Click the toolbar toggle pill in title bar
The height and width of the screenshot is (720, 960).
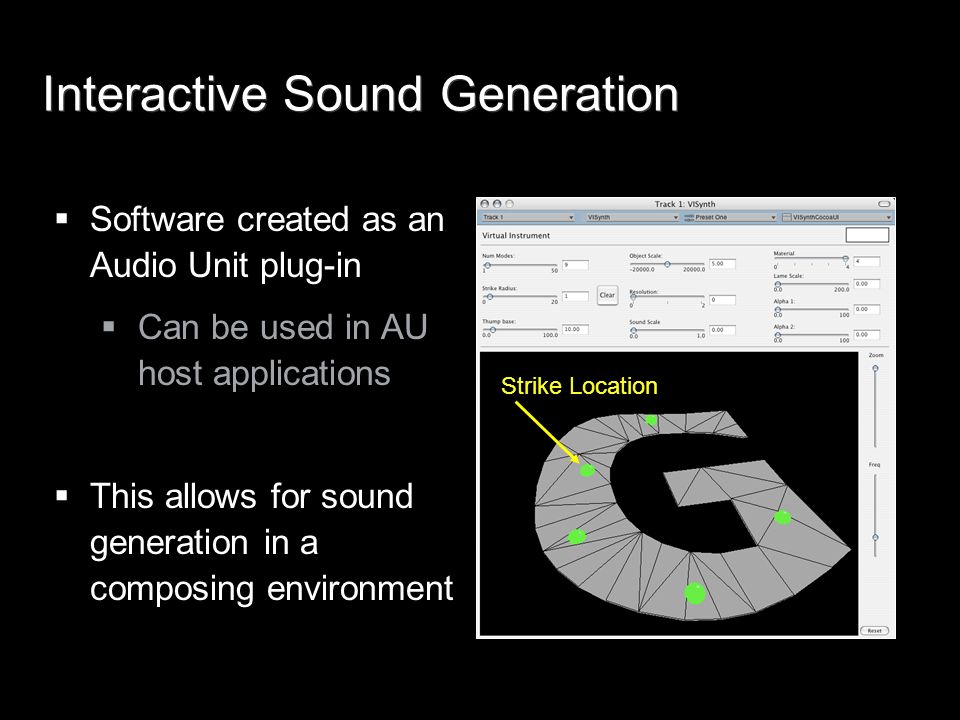point(884,204)
